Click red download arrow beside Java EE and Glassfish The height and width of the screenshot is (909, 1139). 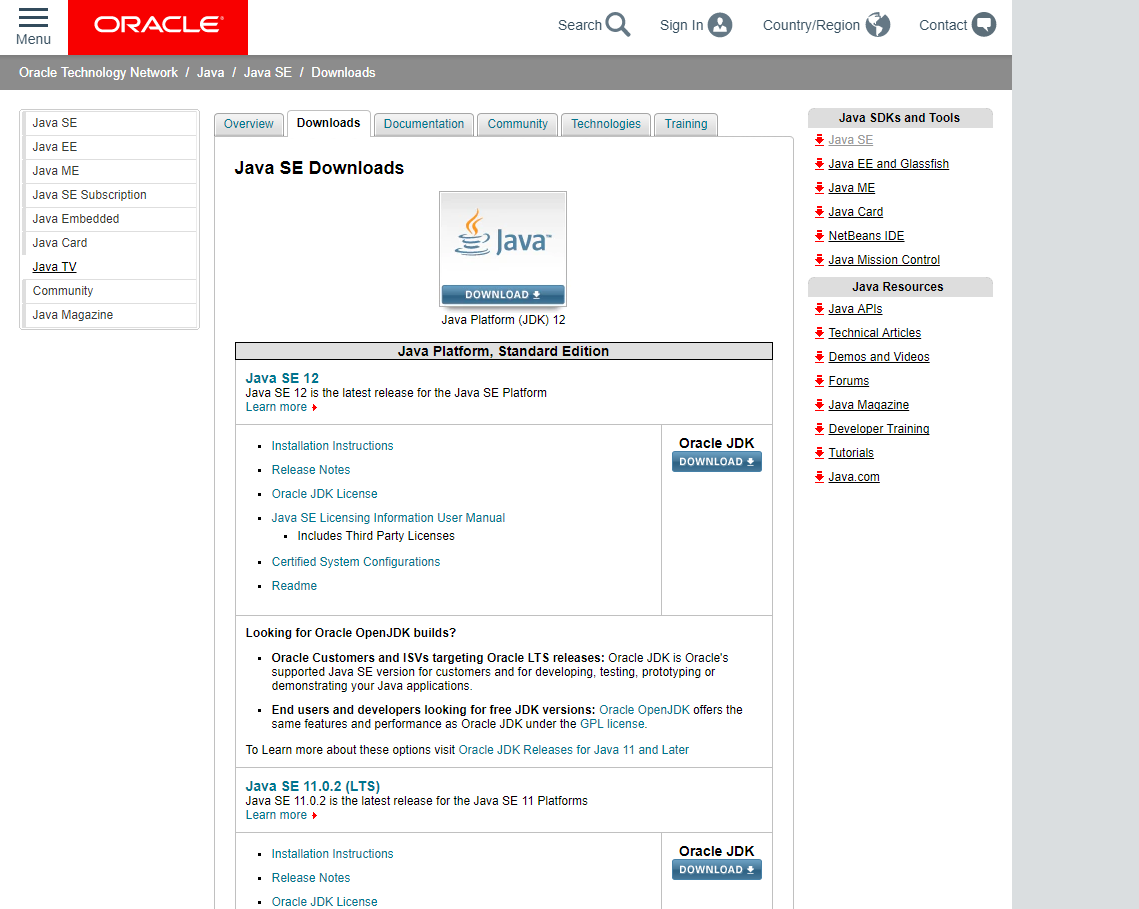[819, 164]
